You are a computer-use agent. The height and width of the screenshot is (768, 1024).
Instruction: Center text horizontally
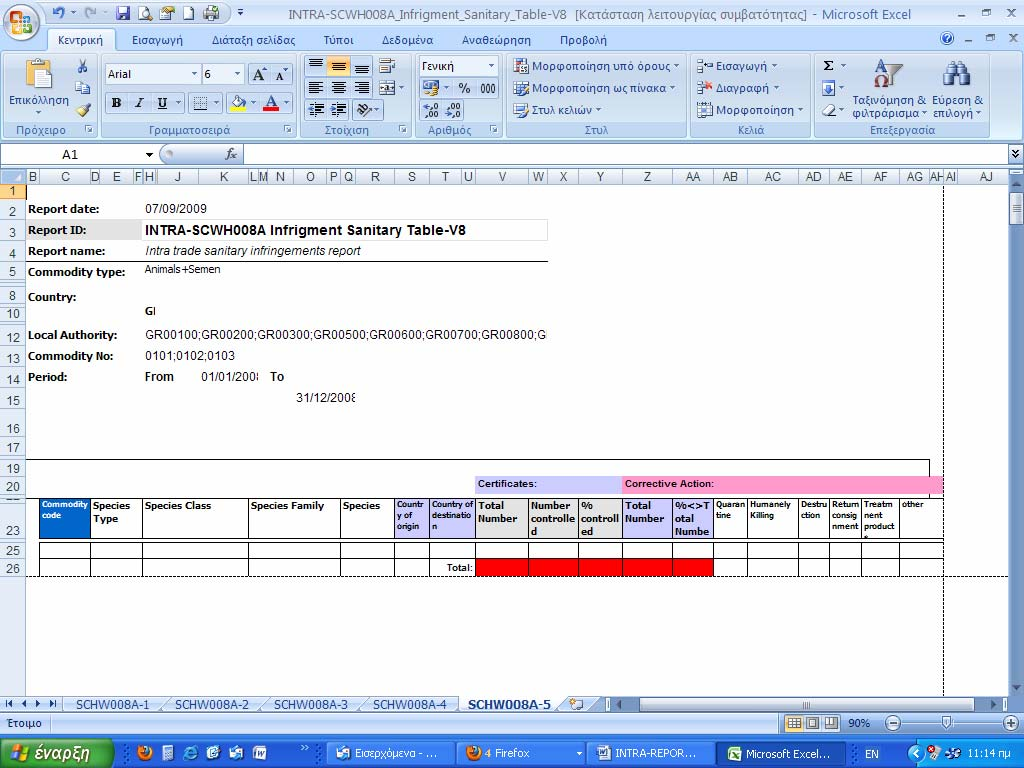pyautogui.click(x=338, y=88)
